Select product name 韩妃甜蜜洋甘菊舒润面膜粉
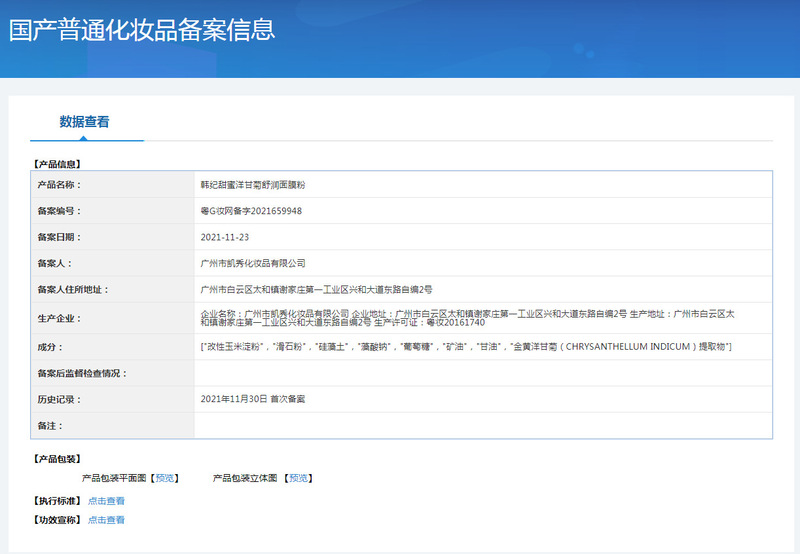 (253, 185)
